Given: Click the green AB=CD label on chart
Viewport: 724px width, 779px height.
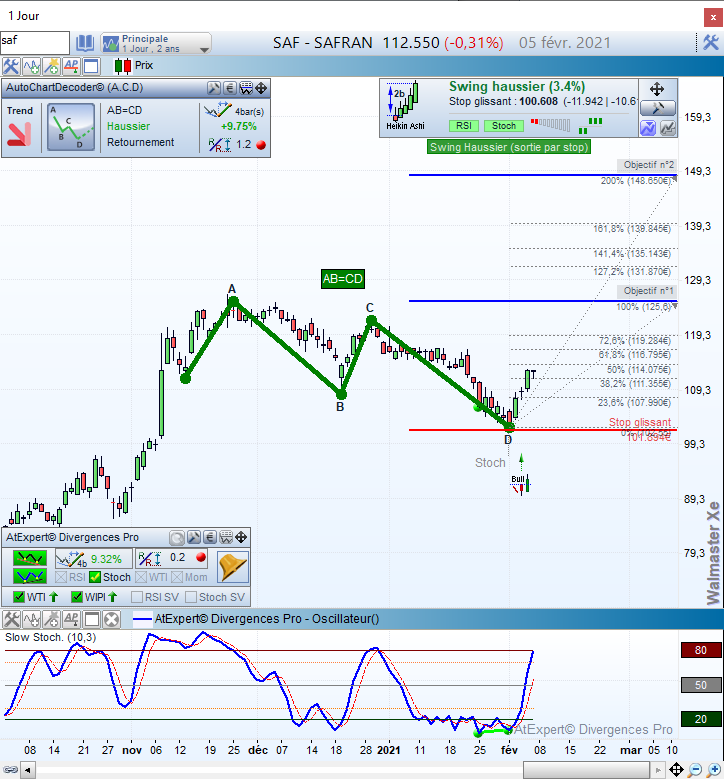Looking at the screenshot, I should tap(343, 279).
